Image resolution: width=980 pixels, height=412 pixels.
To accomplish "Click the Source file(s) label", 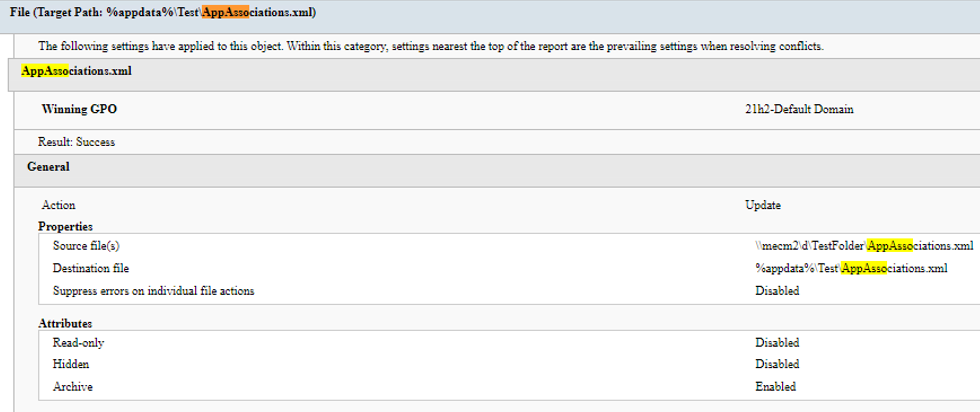I will [x=92, y=246].
